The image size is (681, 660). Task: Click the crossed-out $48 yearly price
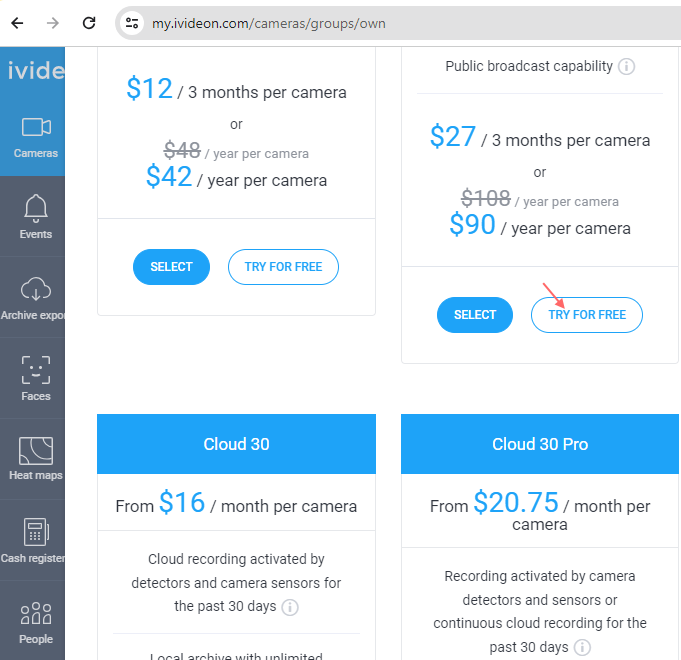(182, 151)
